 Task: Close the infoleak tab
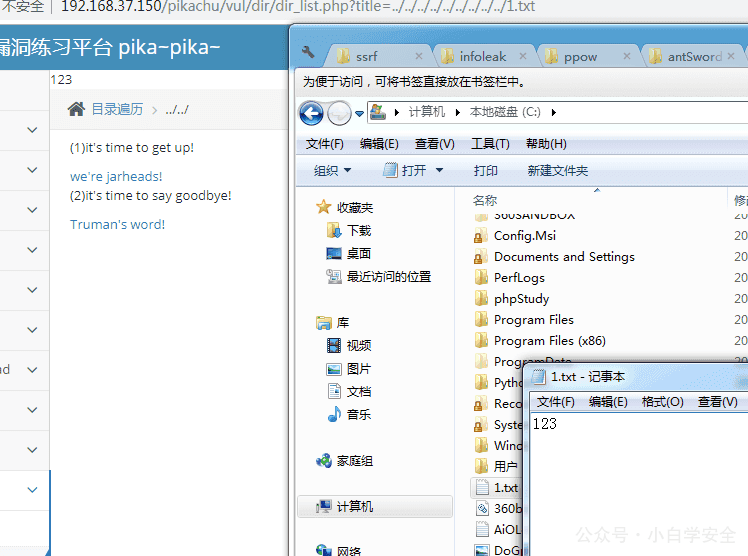(523, 56)
